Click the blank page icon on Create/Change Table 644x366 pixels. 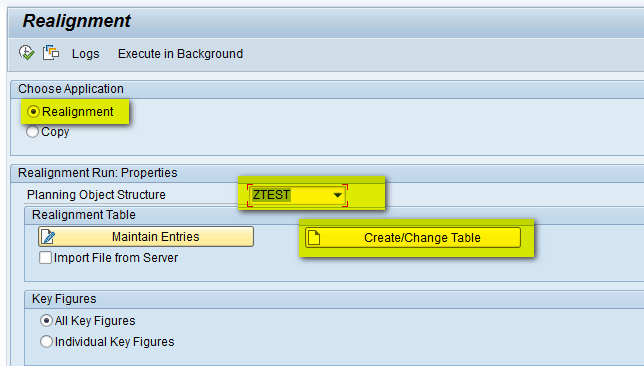(x=314, y=237)
